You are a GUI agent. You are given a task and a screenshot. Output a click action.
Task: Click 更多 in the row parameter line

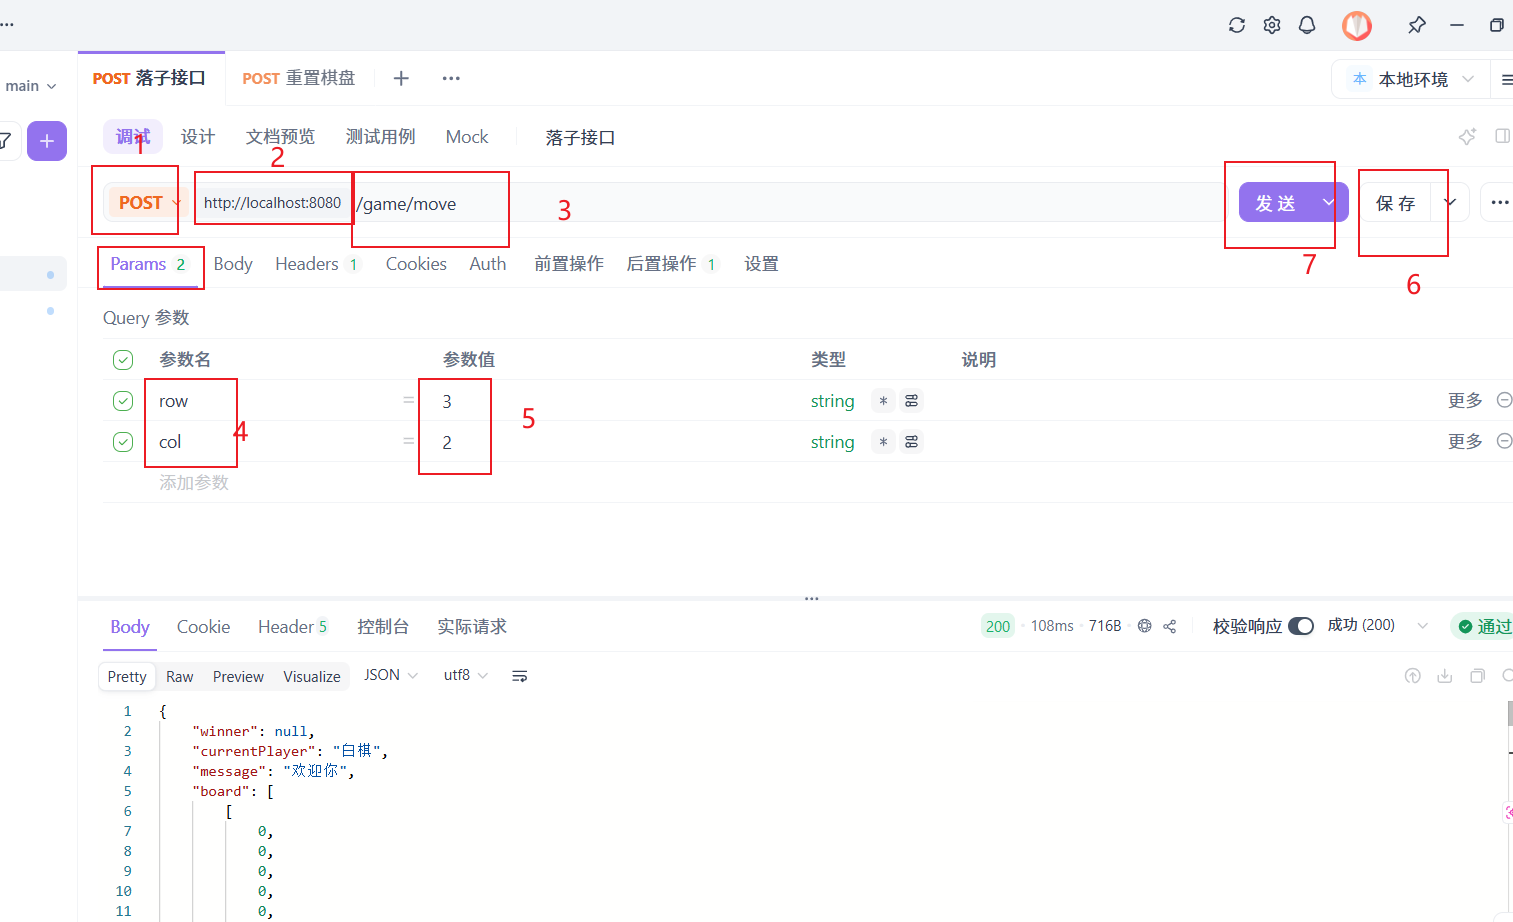tap(1465, 400)
